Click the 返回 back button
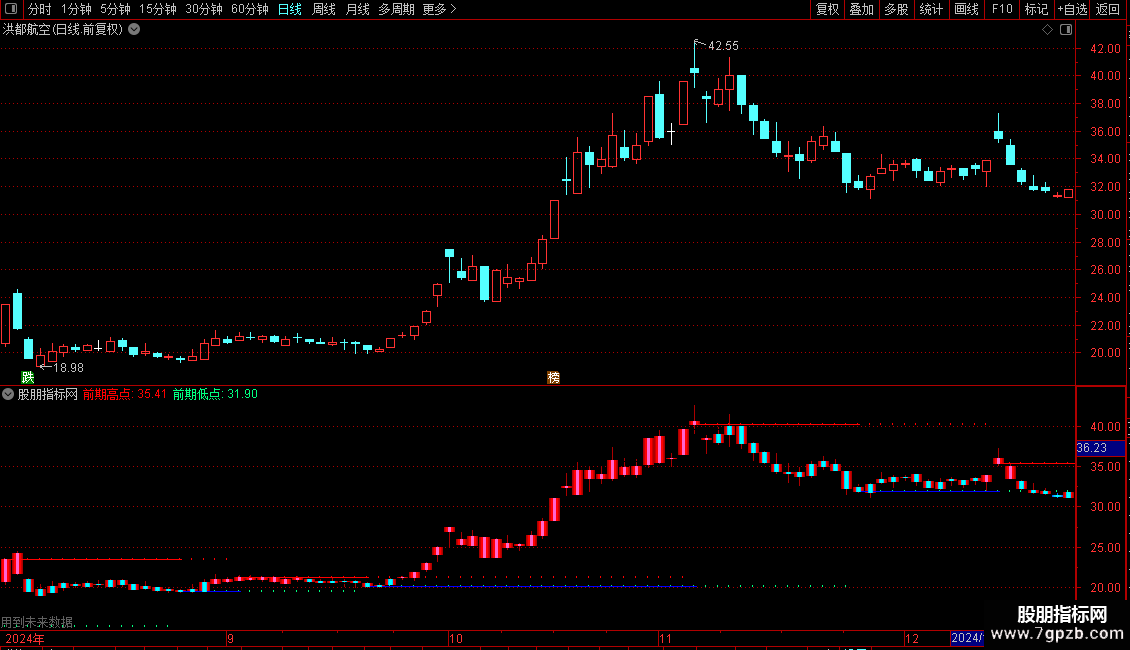This screenshot has width=1130, height=650. pos(1108,9)
